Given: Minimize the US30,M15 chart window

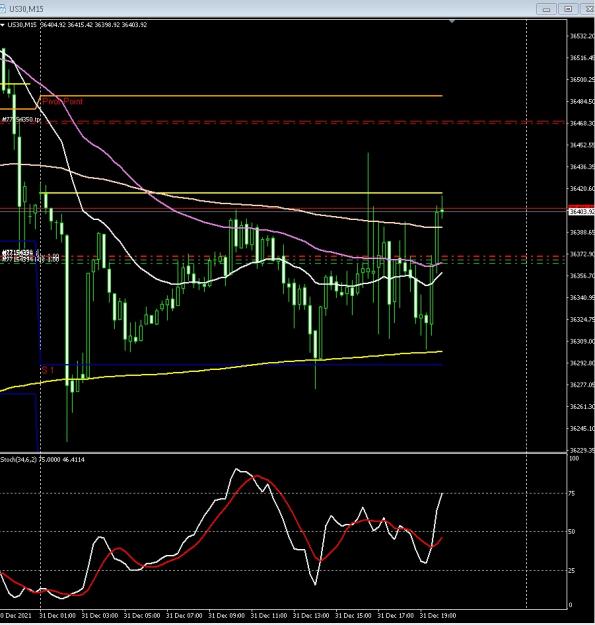Looking at the screenshot, I should click(546, 9).
